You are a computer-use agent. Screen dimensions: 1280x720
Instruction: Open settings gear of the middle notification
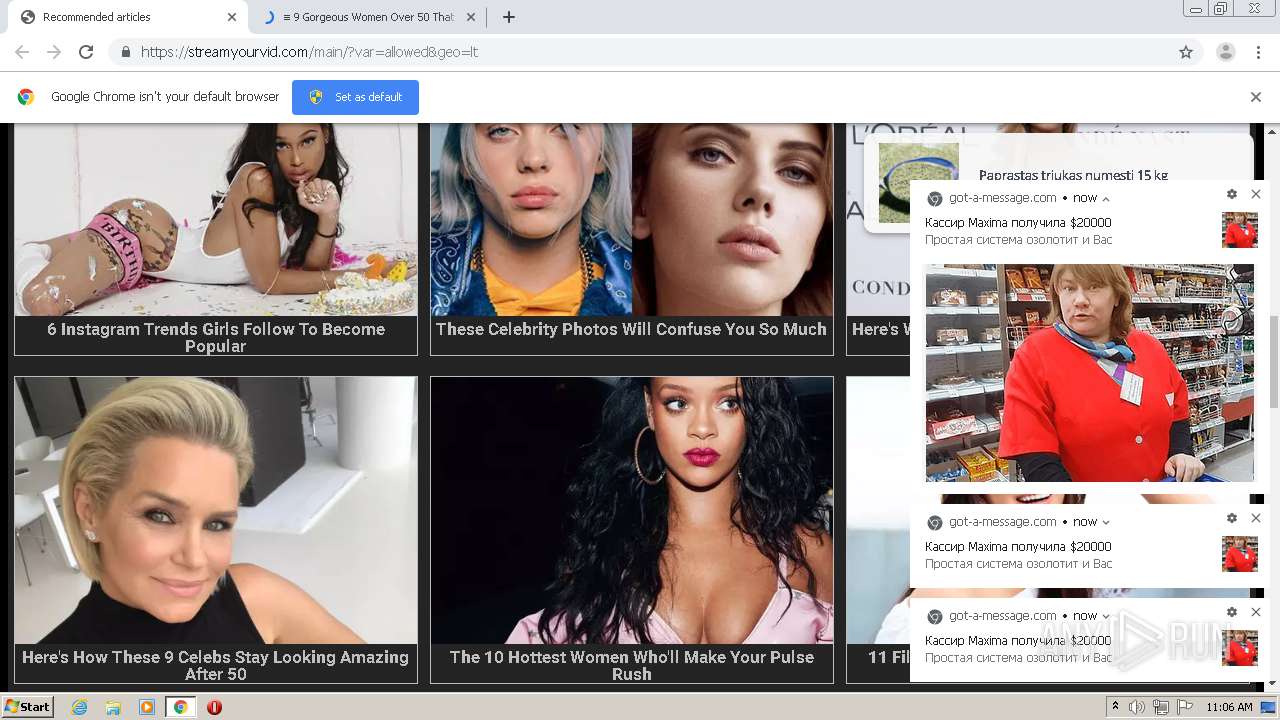pyautogui.click(x=1231, y=518)
